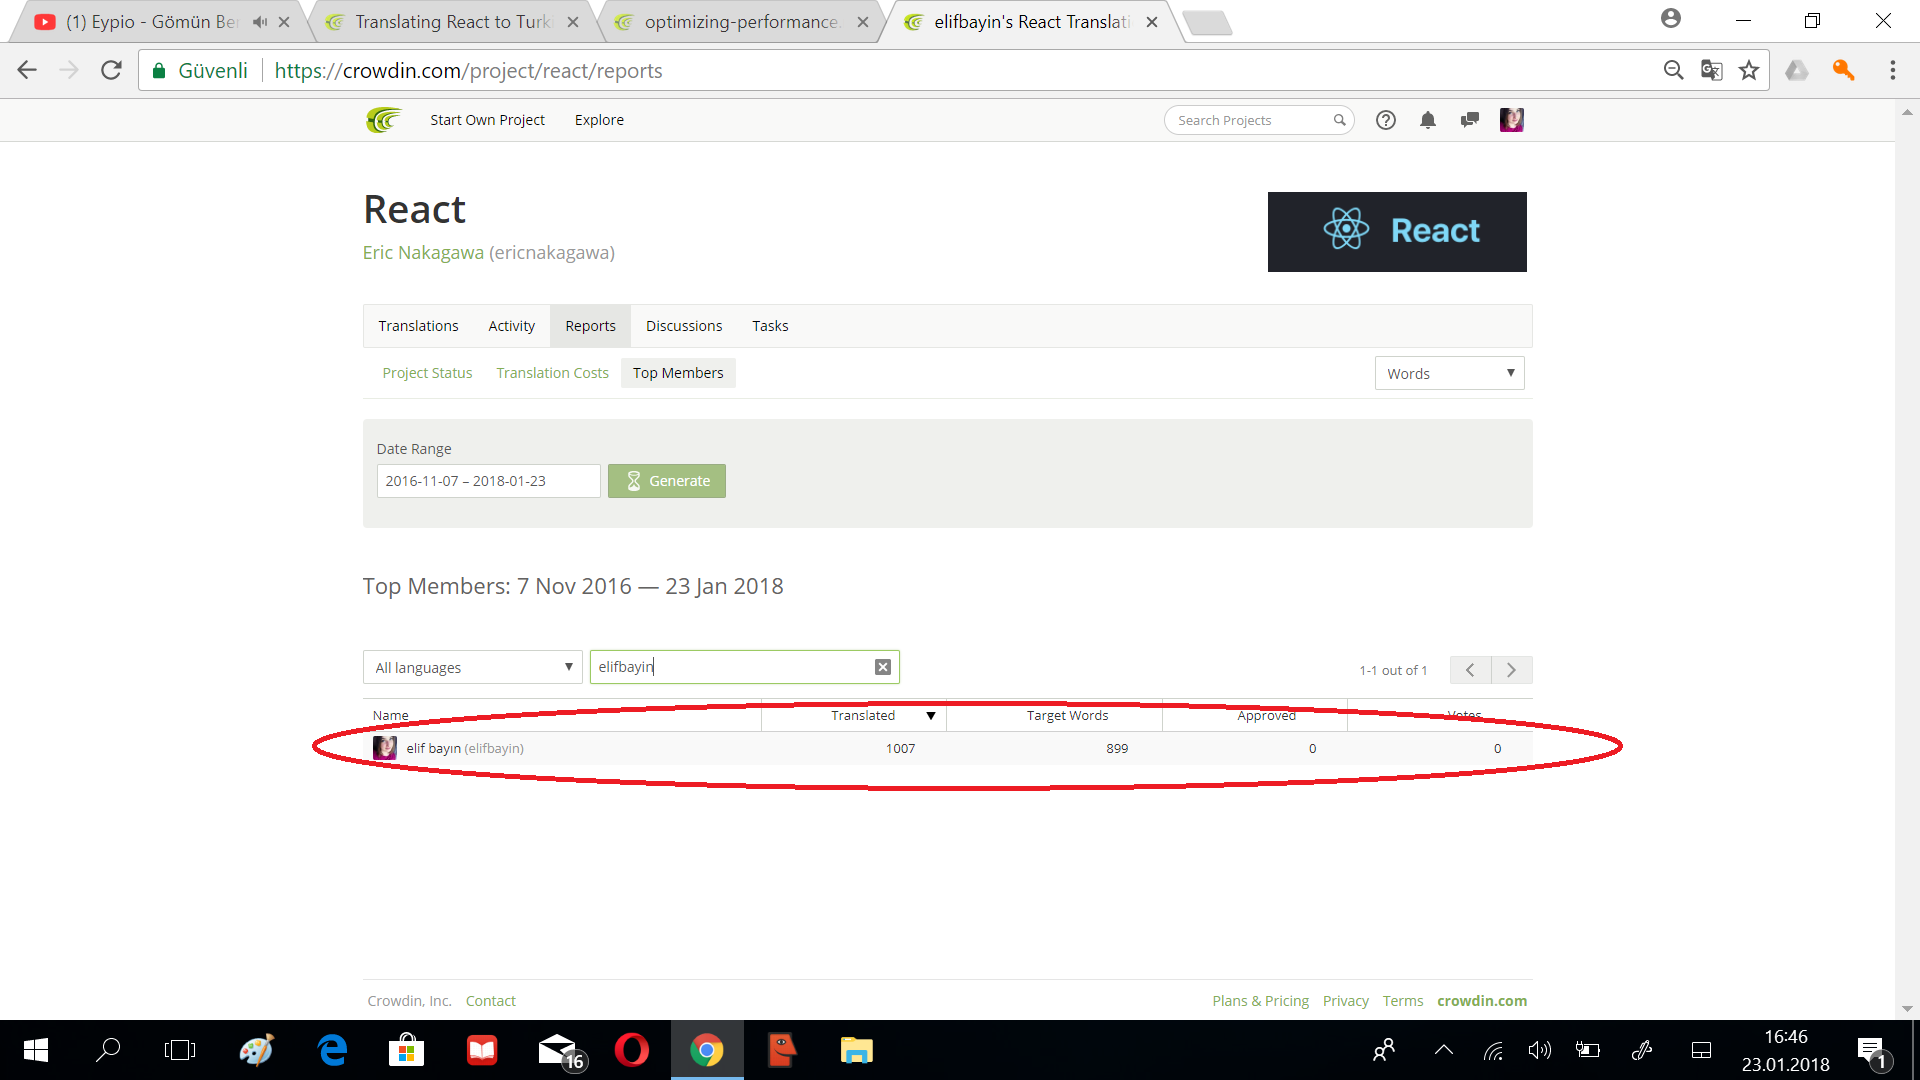1920x1080 pixels.
Task: Click the date range input field
Action: click(488, 481)
